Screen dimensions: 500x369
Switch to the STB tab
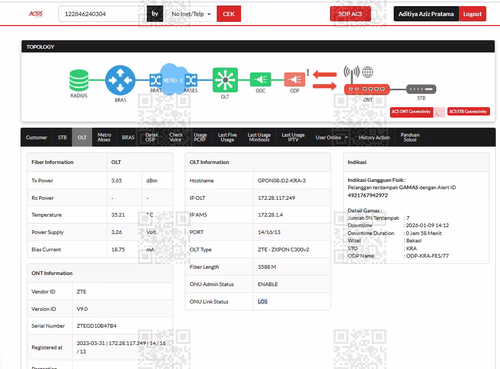click(62, 137)
